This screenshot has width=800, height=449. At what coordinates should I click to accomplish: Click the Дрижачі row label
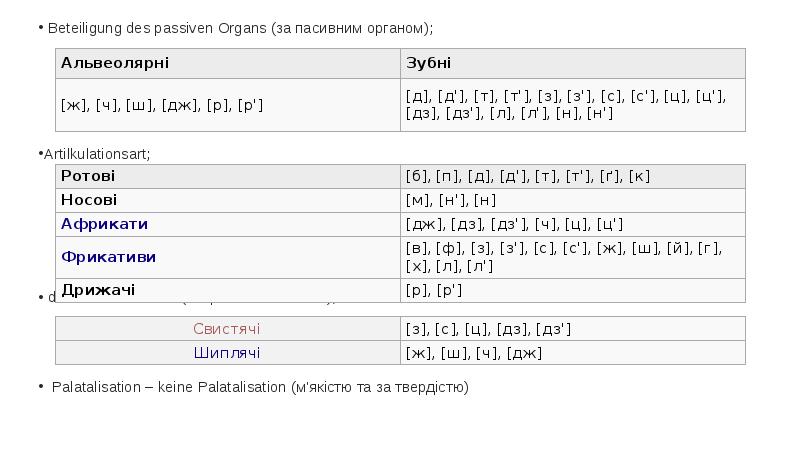click(x=228, y=290)
